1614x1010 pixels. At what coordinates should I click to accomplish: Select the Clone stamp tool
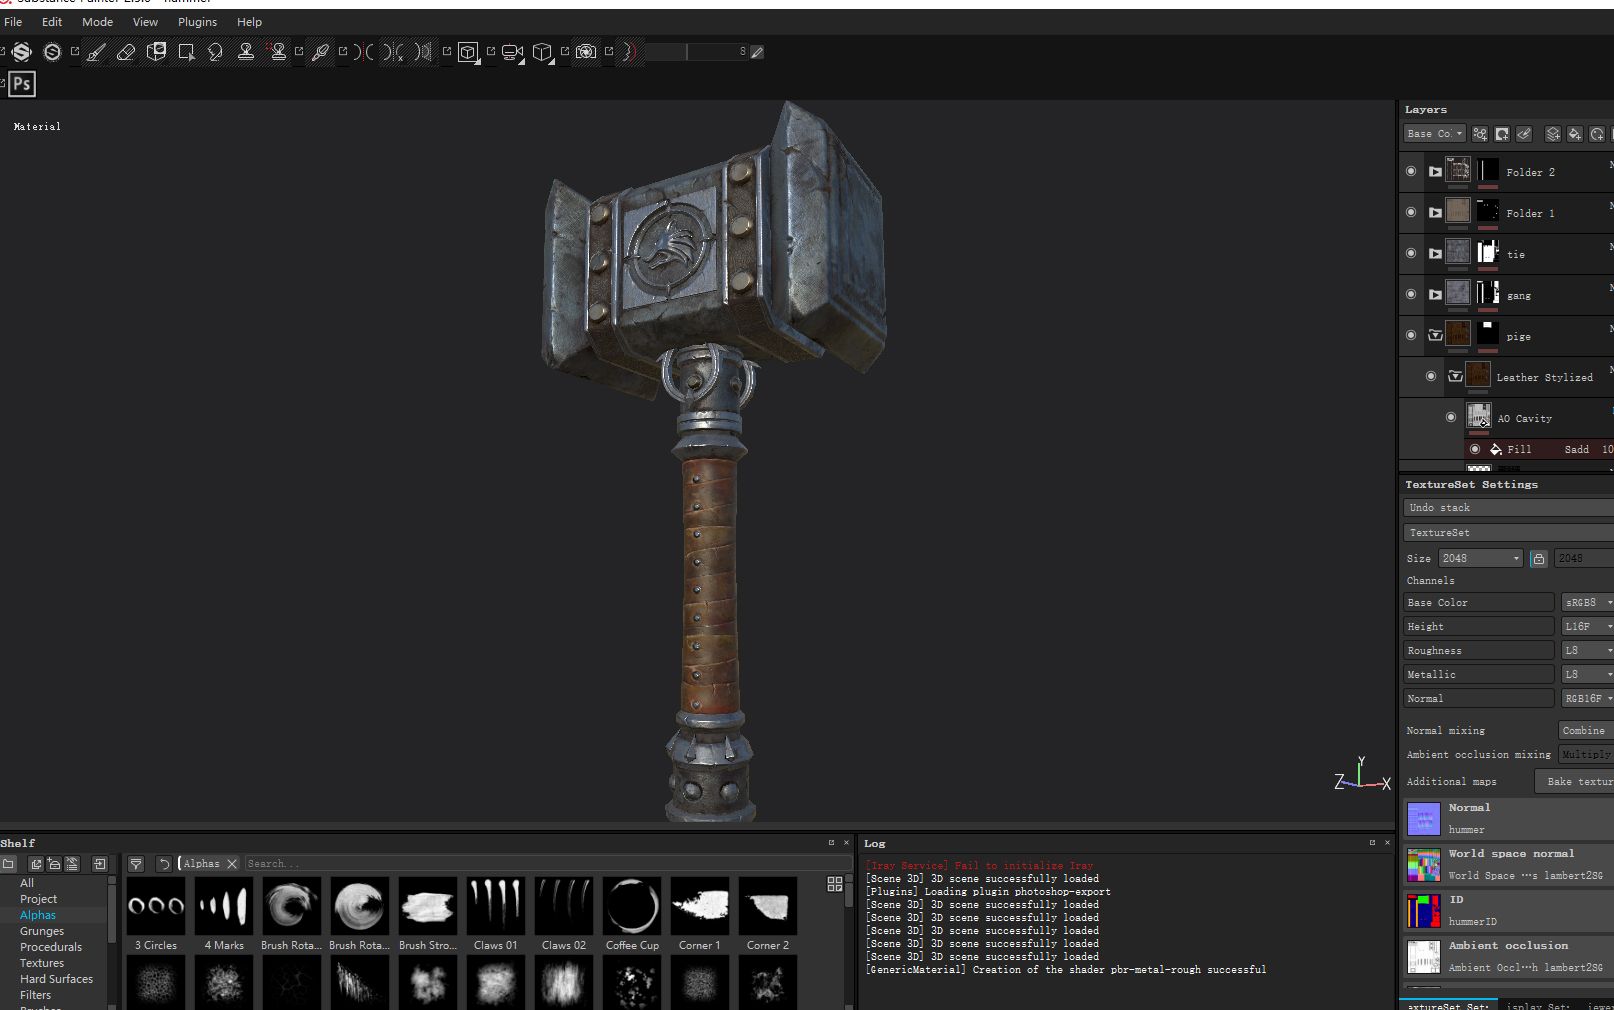click(246, 52)
